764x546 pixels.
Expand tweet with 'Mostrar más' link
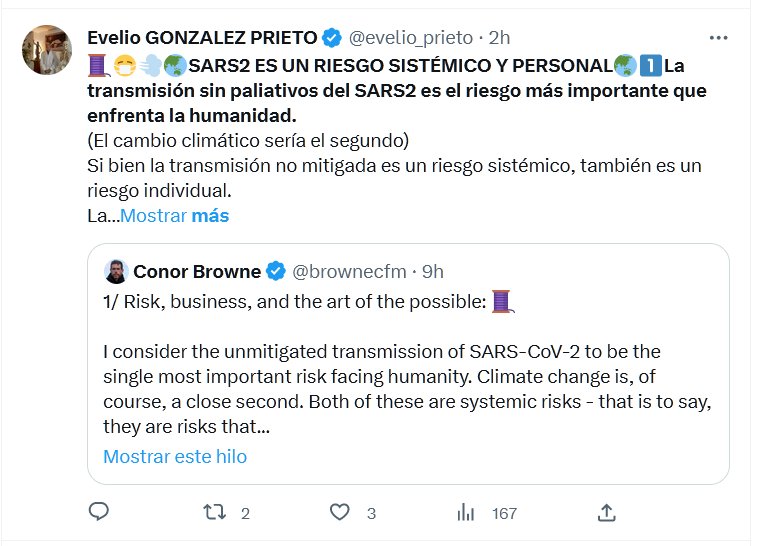pyautogui.click(x=174, y=215)
